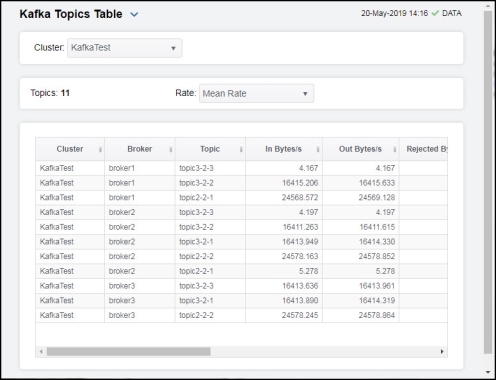Click the In Bytes/s value 16415.206
Screen dimensions: 496x380
point(300,183)
